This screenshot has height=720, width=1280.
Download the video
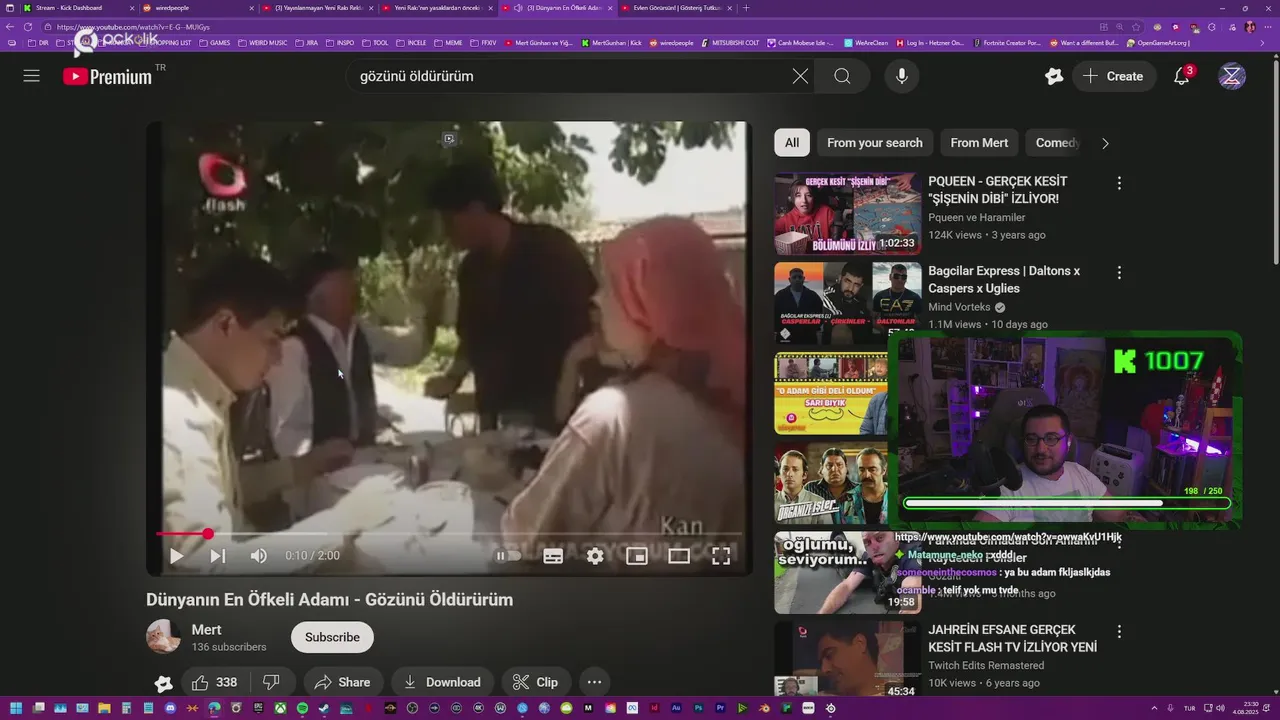tap(442, 682)
